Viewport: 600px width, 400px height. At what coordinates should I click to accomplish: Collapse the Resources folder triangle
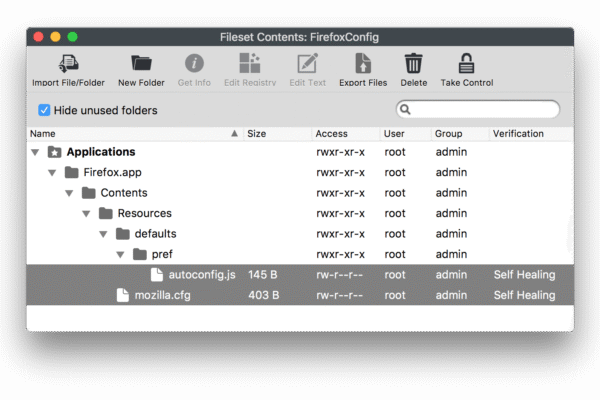point(86,214)
